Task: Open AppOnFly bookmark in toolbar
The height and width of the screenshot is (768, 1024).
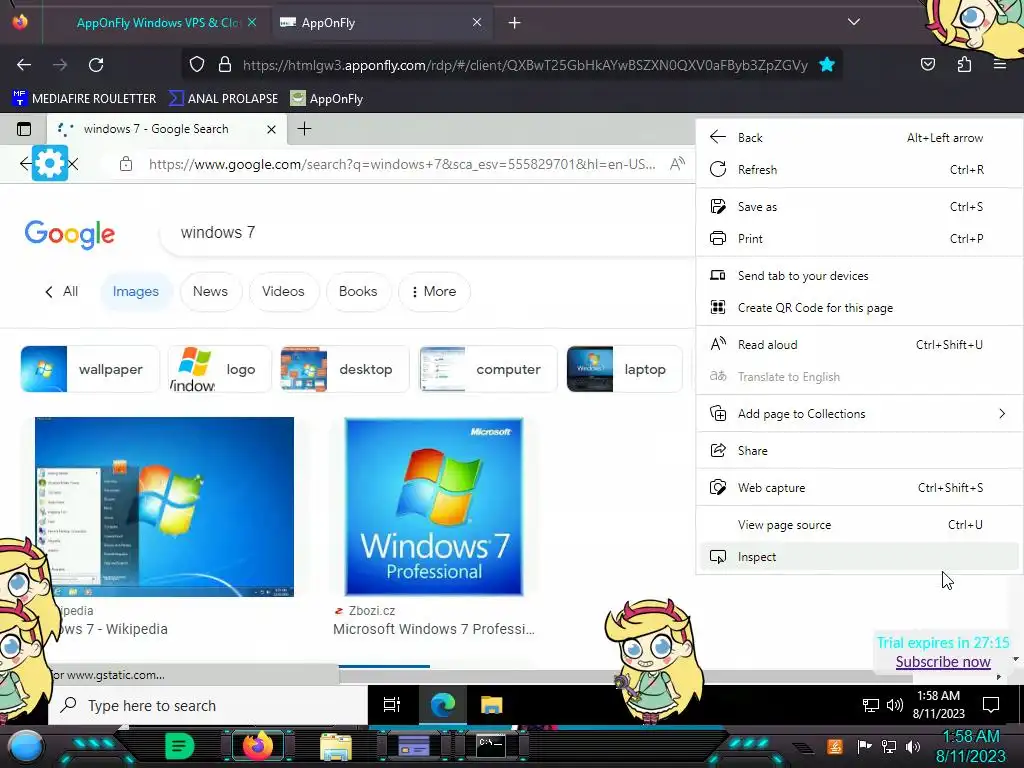Action: pos(327,99)
